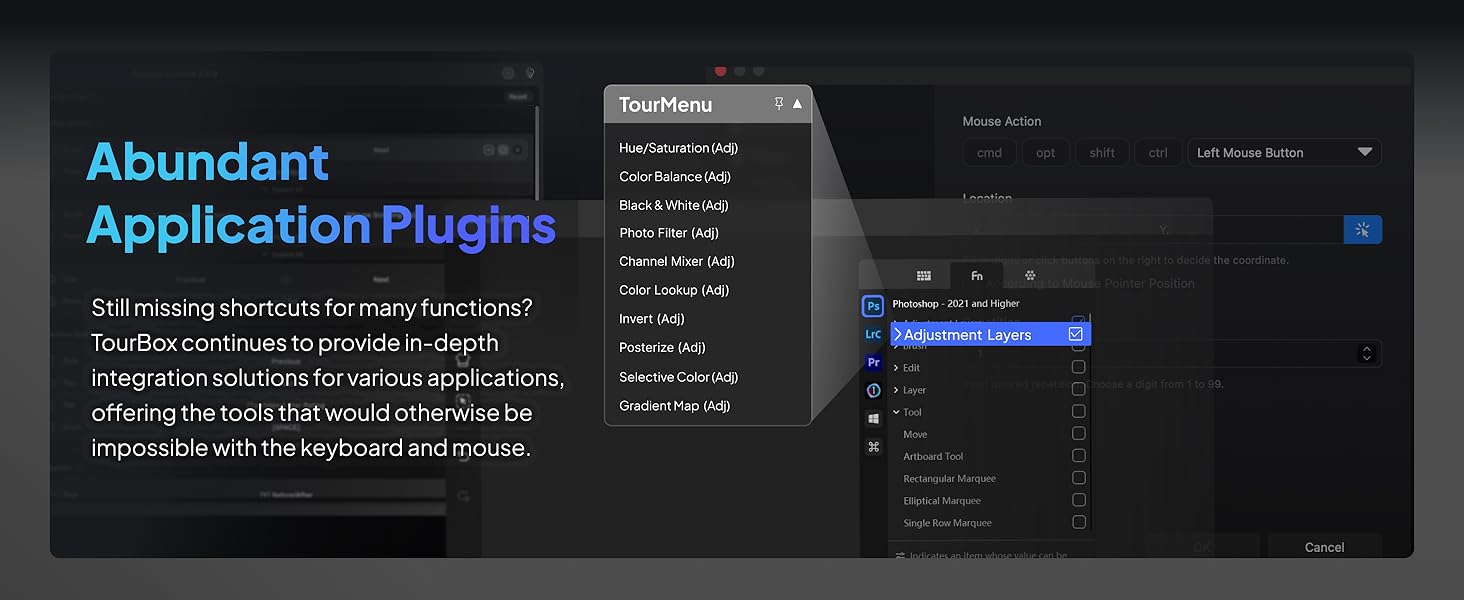This screenshot has width=1464, height=600.
Task: Expand the Adjustment Layers chevron
Action: click(x=898, y=335)
